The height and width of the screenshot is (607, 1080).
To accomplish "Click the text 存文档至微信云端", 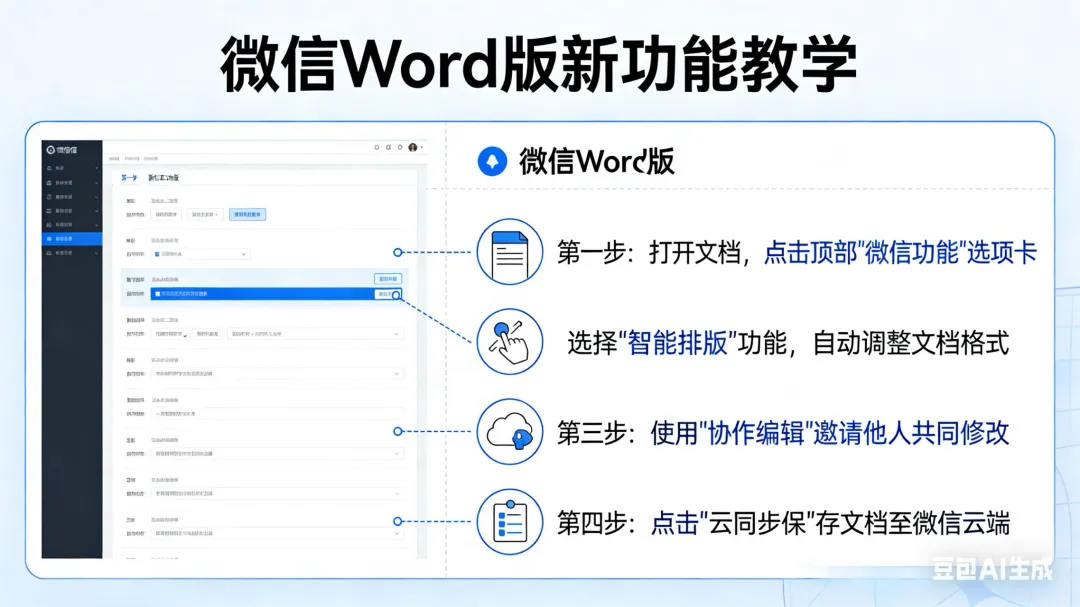I will [913, 524].
